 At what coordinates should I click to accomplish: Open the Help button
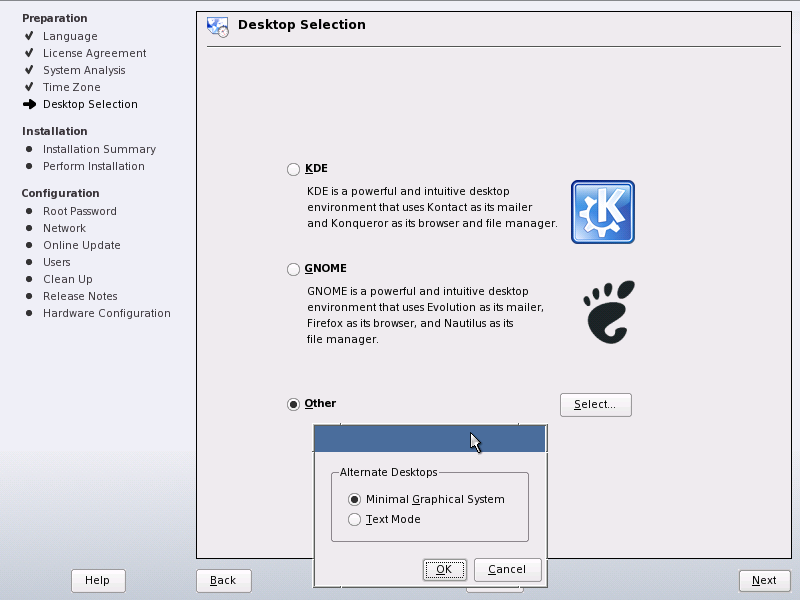[x=98, y=581]
